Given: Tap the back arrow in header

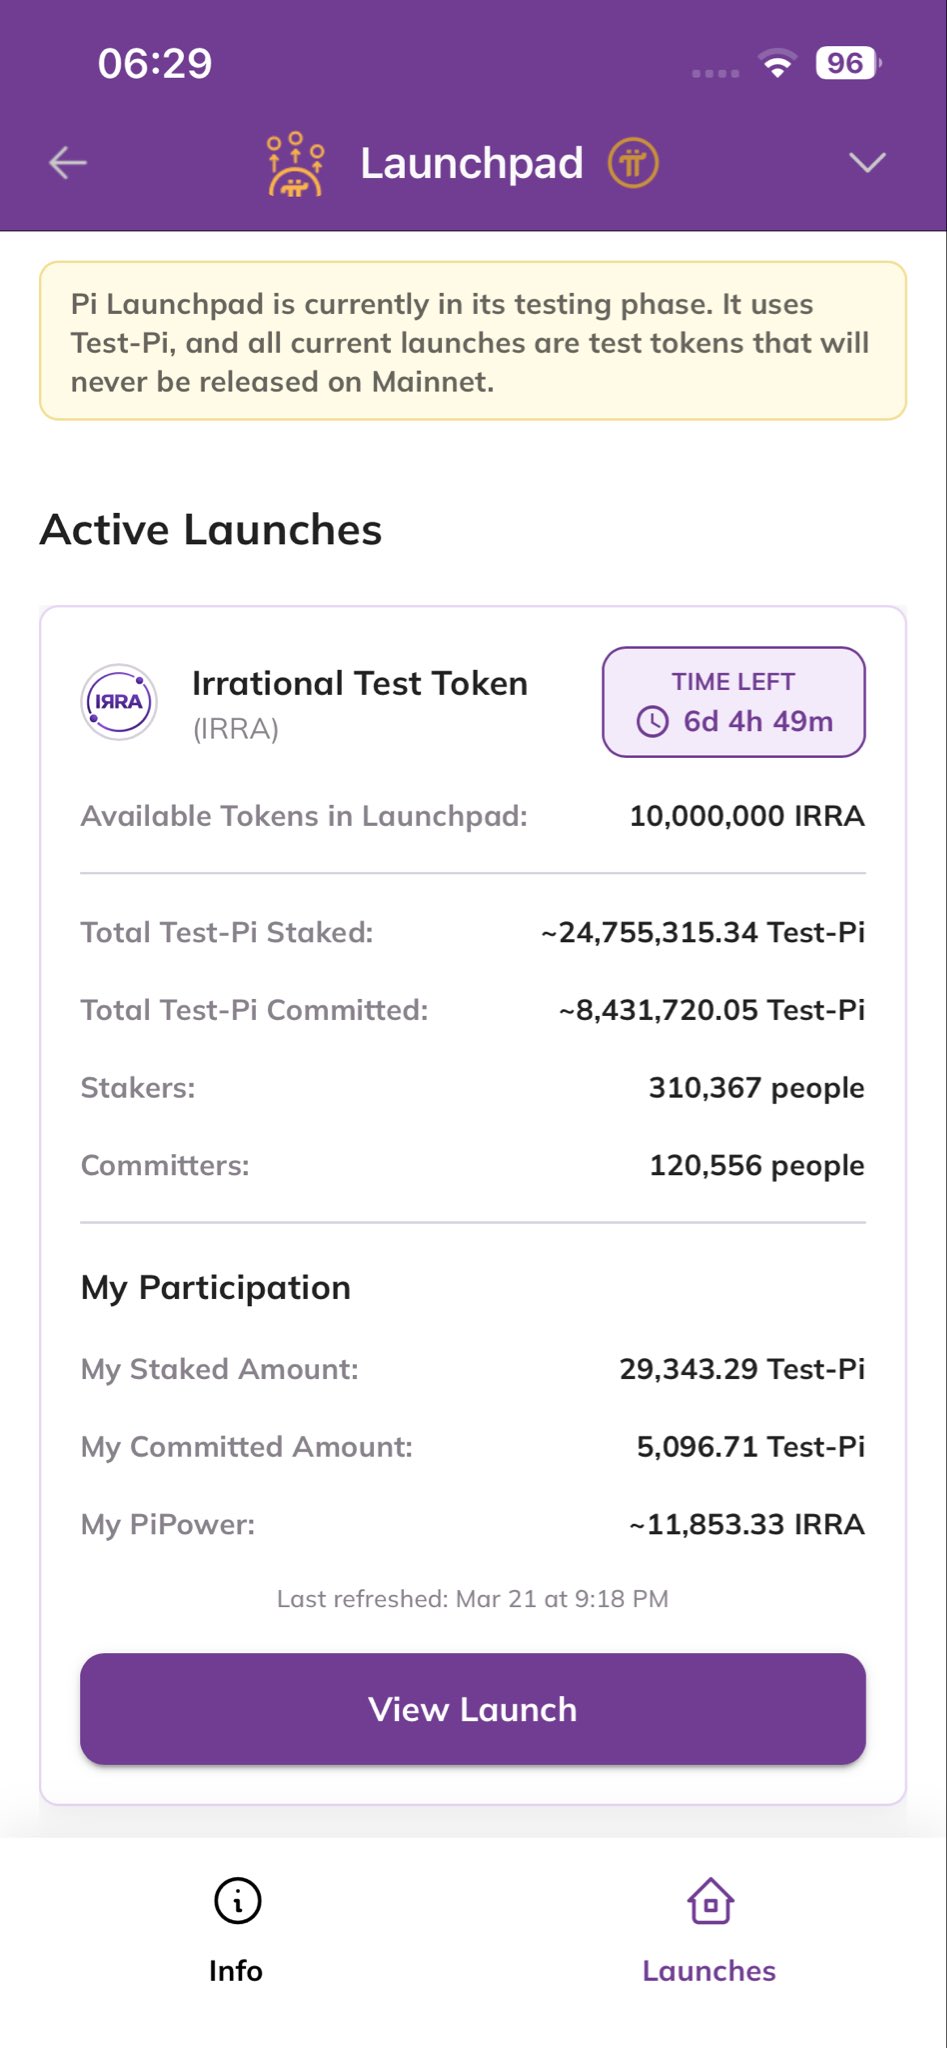Looking at the screenshot, I should pyautogui.click(x=68, y=162).
